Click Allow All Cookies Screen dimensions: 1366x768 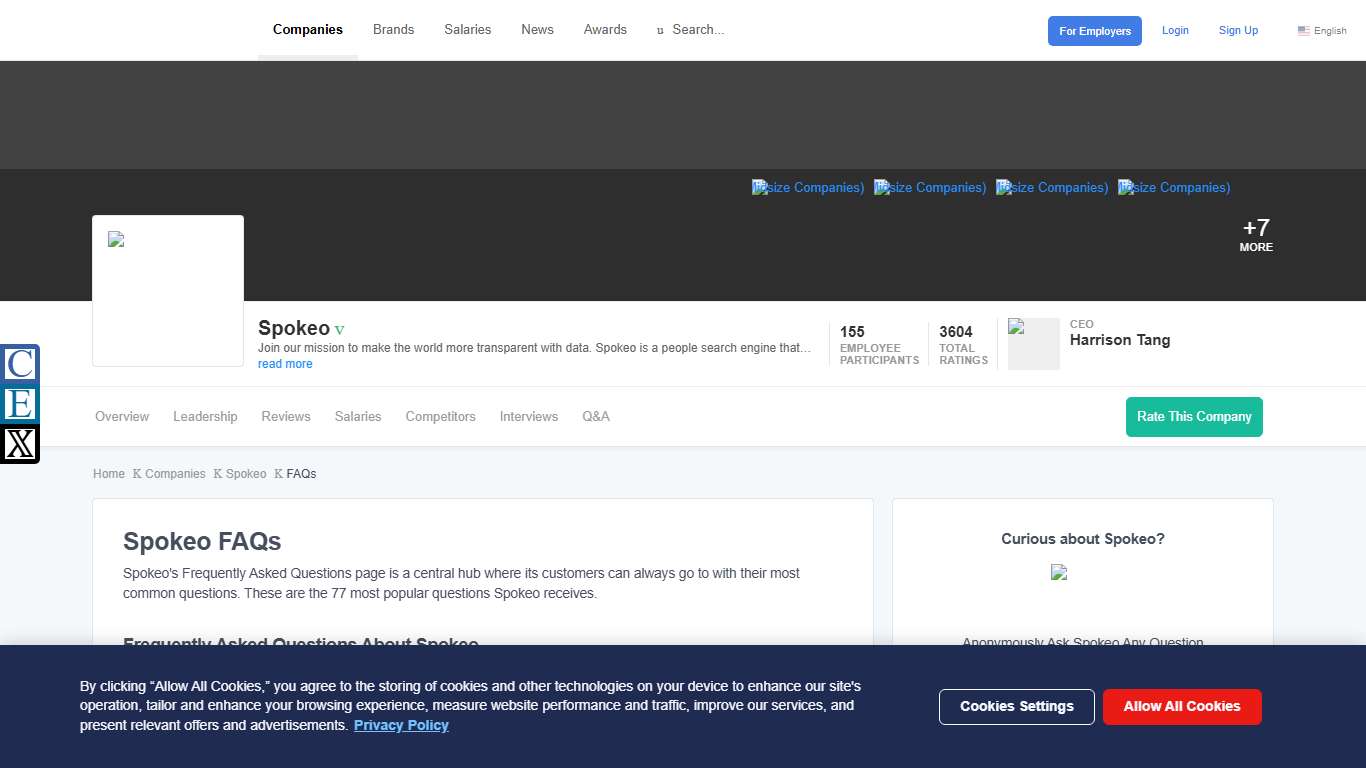point(1182,706)
